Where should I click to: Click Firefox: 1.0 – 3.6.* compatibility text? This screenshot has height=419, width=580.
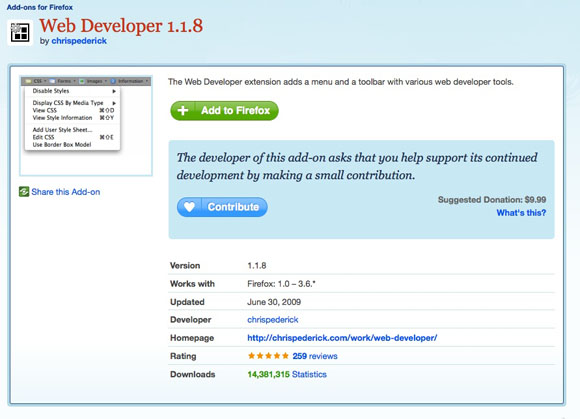click(x=281, y=284)
